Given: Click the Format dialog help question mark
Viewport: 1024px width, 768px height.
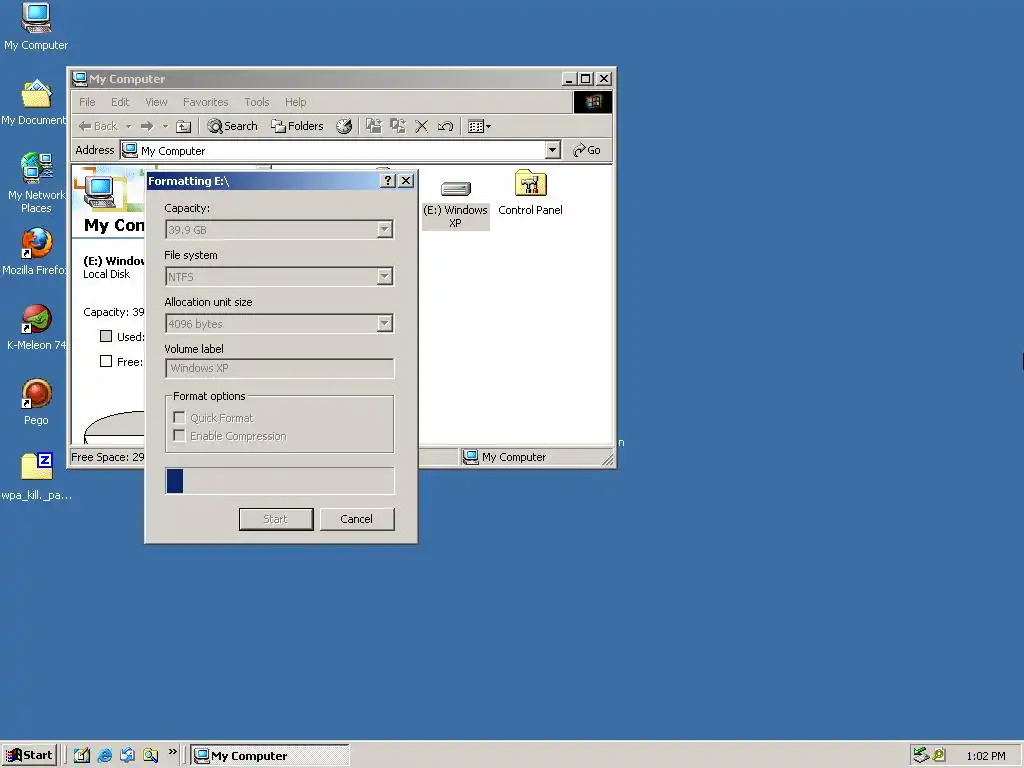Looking at the screenshot, I should (388, 181).
